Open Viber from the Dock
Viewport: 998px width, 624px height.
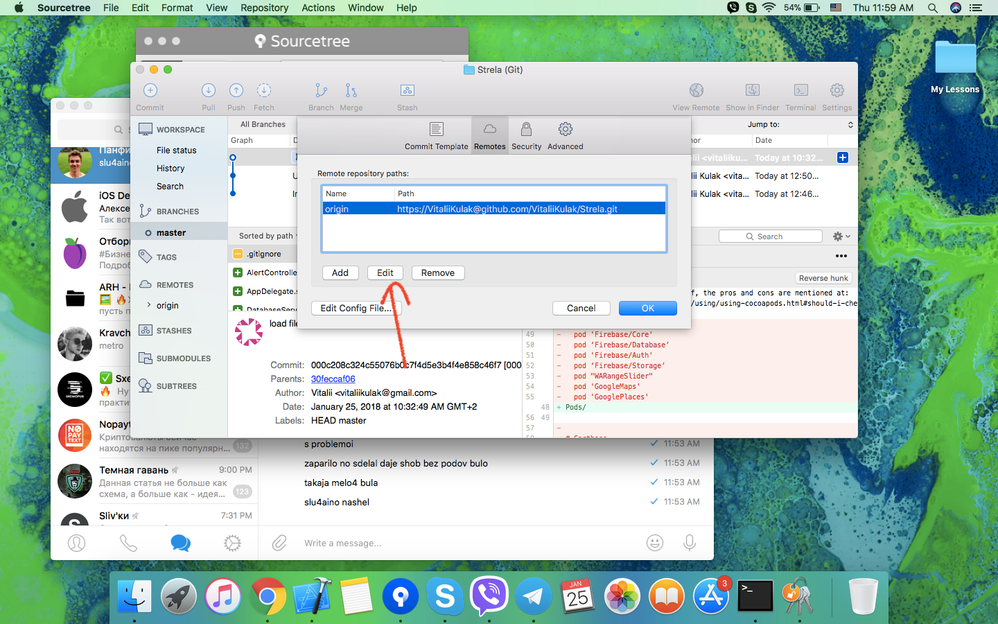tap(489, 597)
